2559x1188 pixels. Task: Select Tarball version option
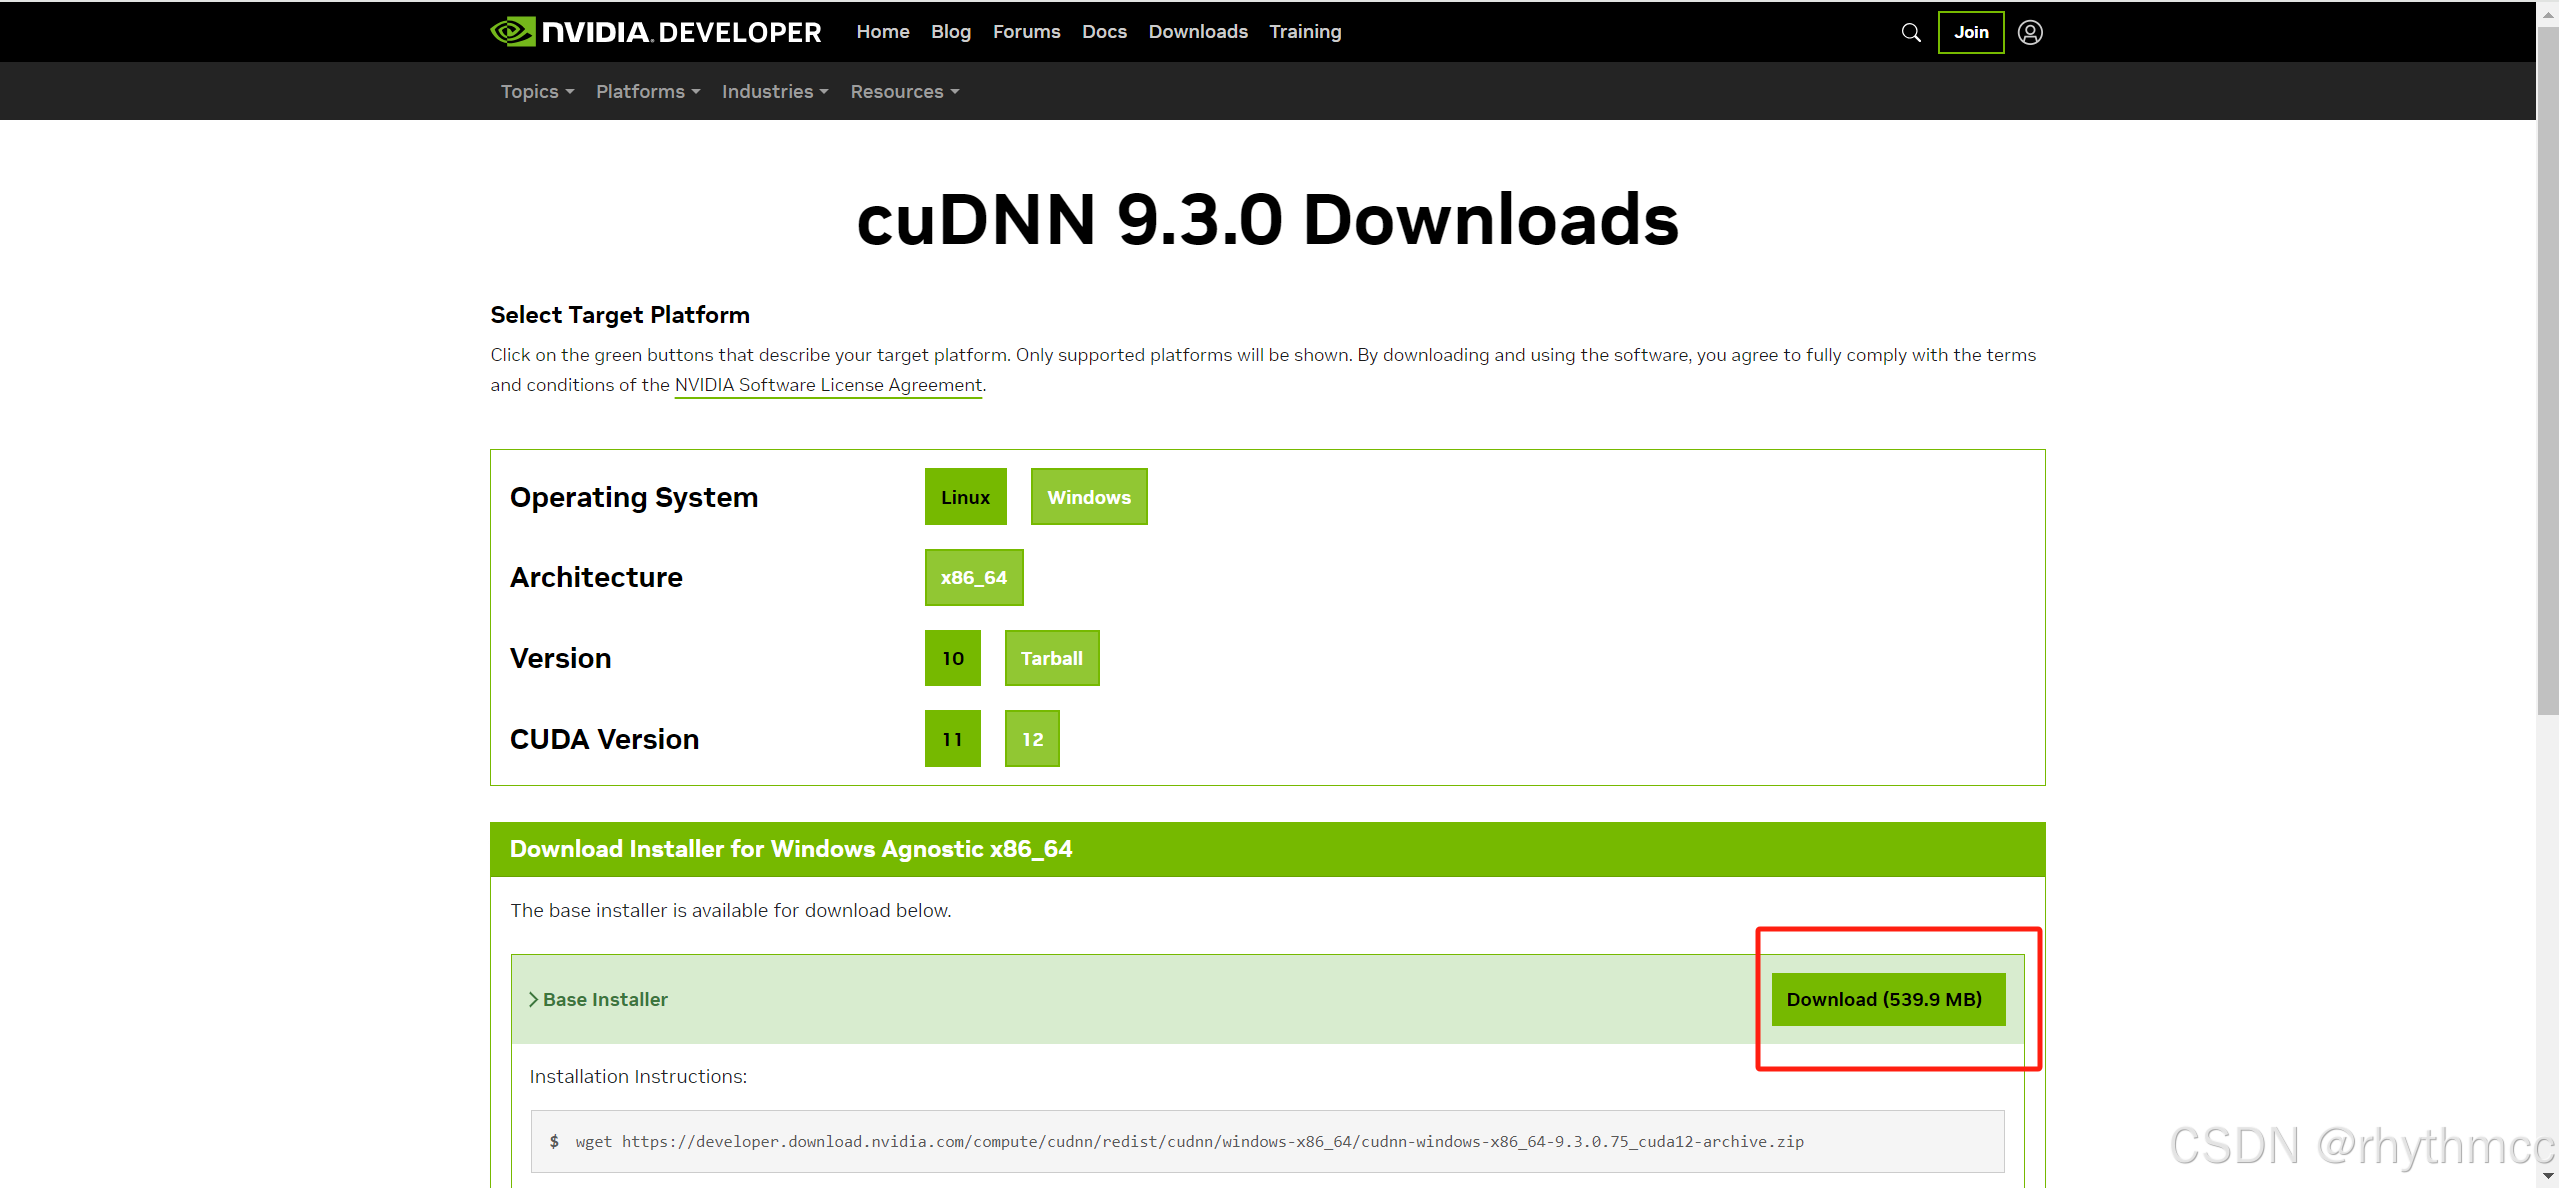1051,658
